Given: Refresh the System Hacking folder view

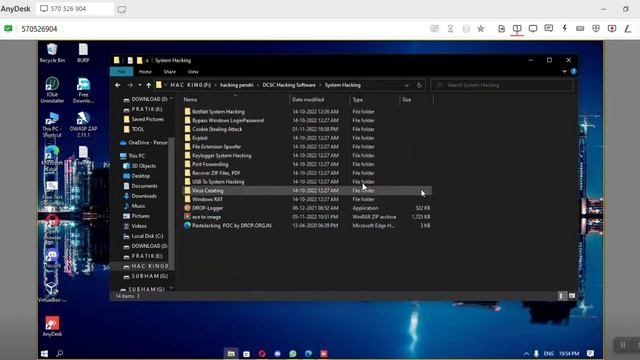Looking at the screenshot, I should tap(419, 85).
